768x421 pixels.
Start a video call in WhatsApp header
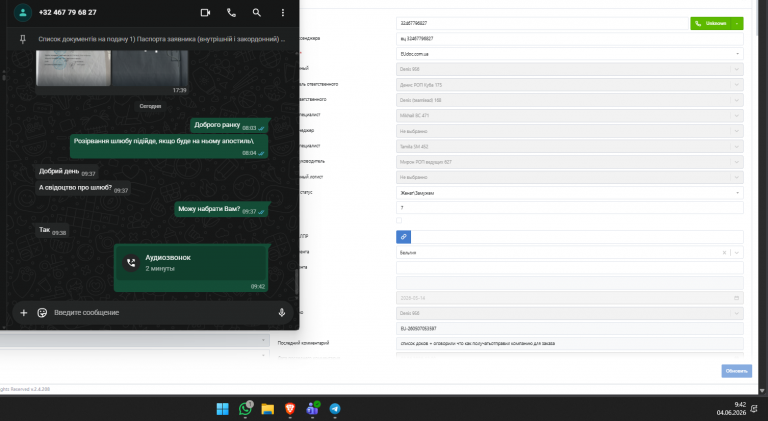pos(205,13)
